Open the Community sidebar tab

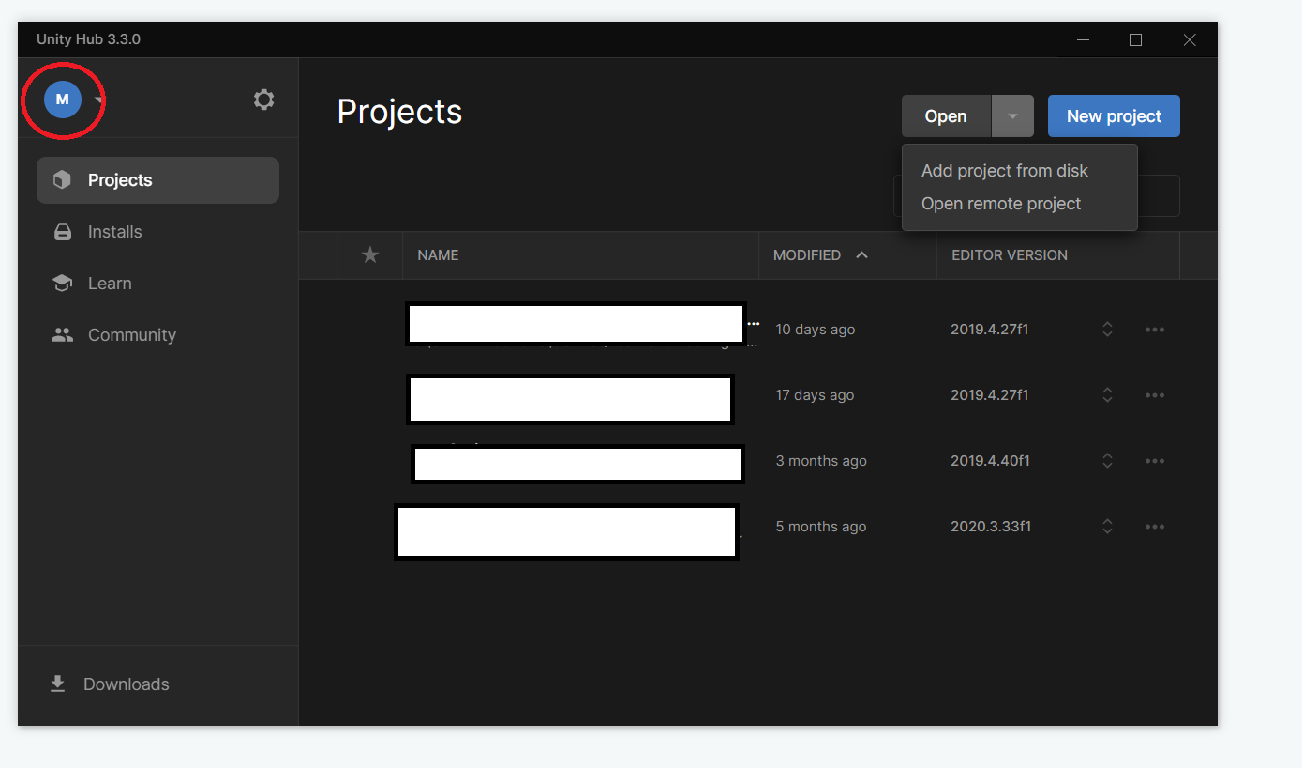coord(158,335)
